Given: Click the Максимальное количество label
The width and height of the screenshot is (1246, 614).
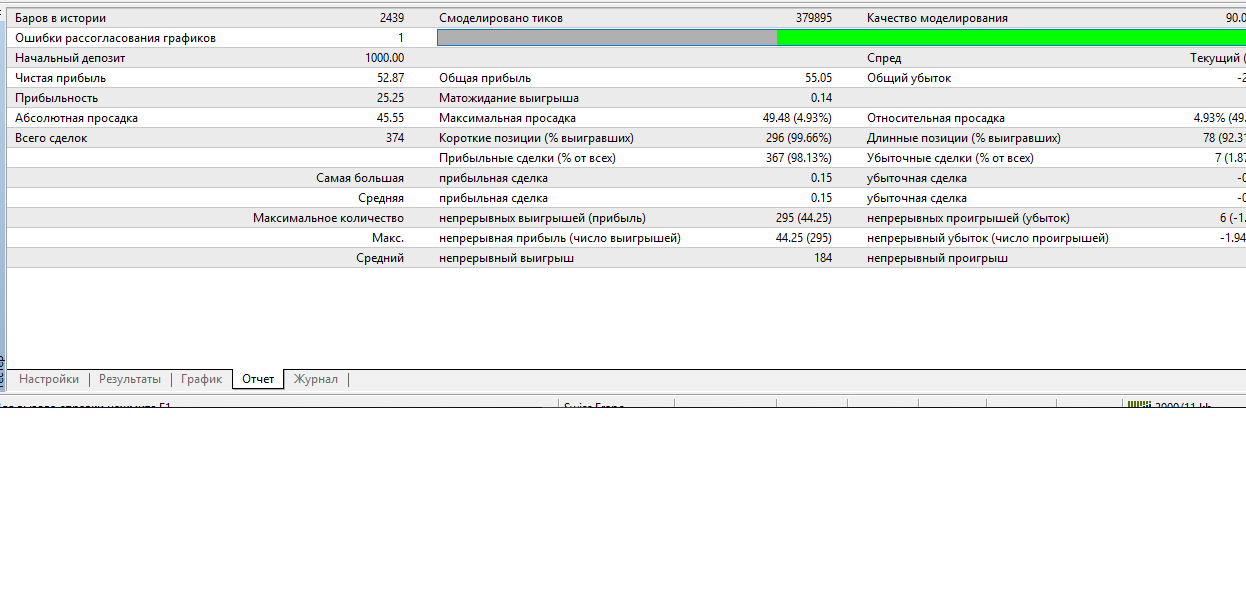Looking at the screenshot, I should pyautogui.click(x=328, y=218).
